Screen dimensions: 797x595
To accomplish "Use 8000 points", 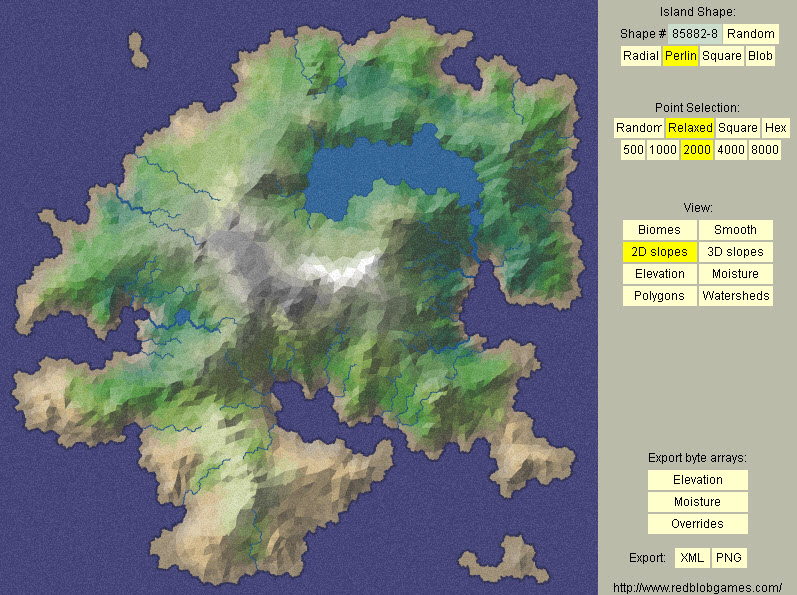I will point(764,150).
